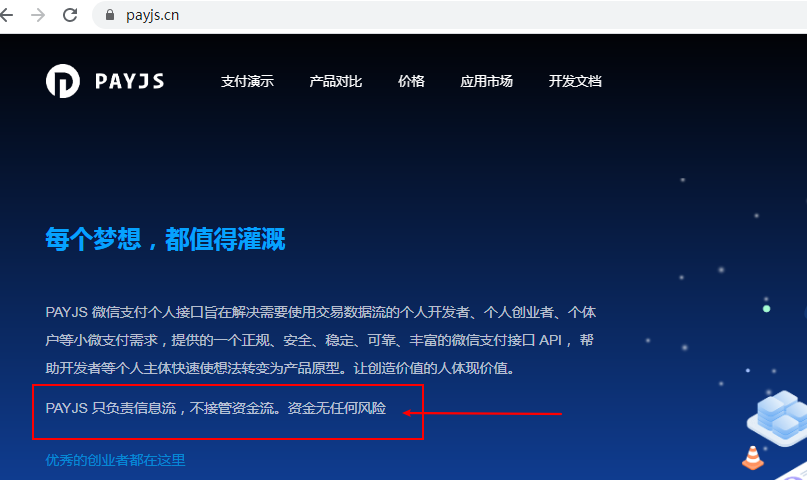
Task: View site info via the lock icon
Action: pos(110,15)
